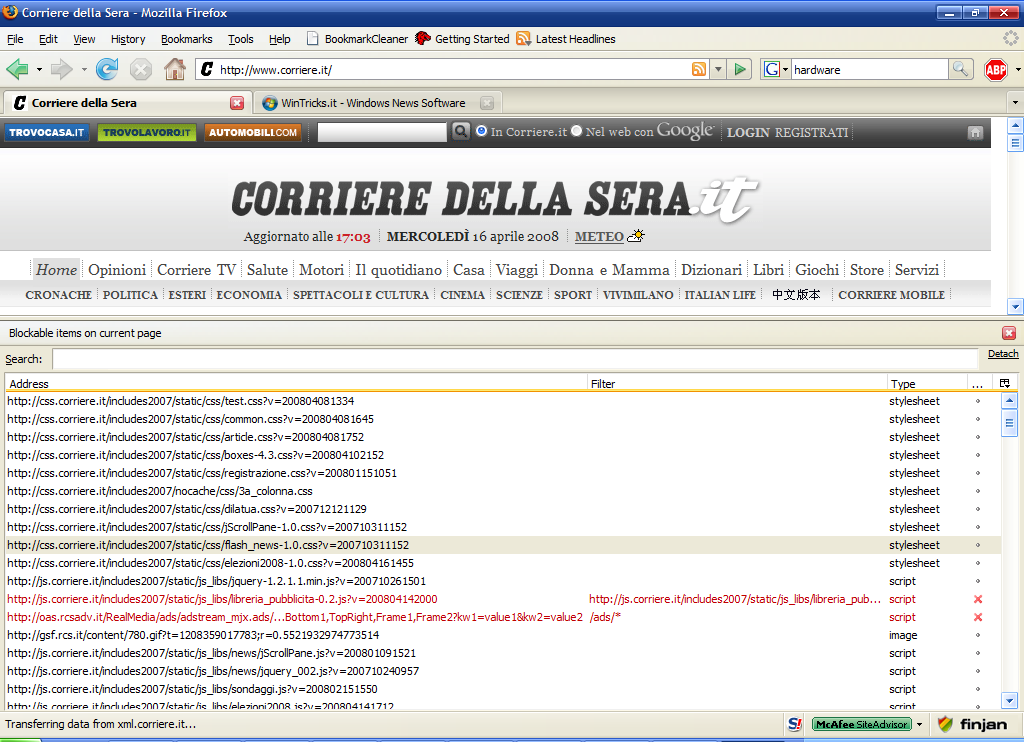Click the REGISTRATI link
Screen dimensions: 1024x742
[811, 133]
